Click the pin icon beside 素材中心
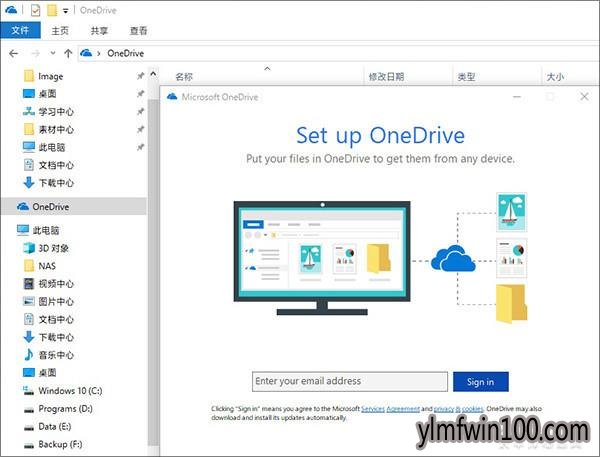 pyautogui.click(x=140, y=129)
